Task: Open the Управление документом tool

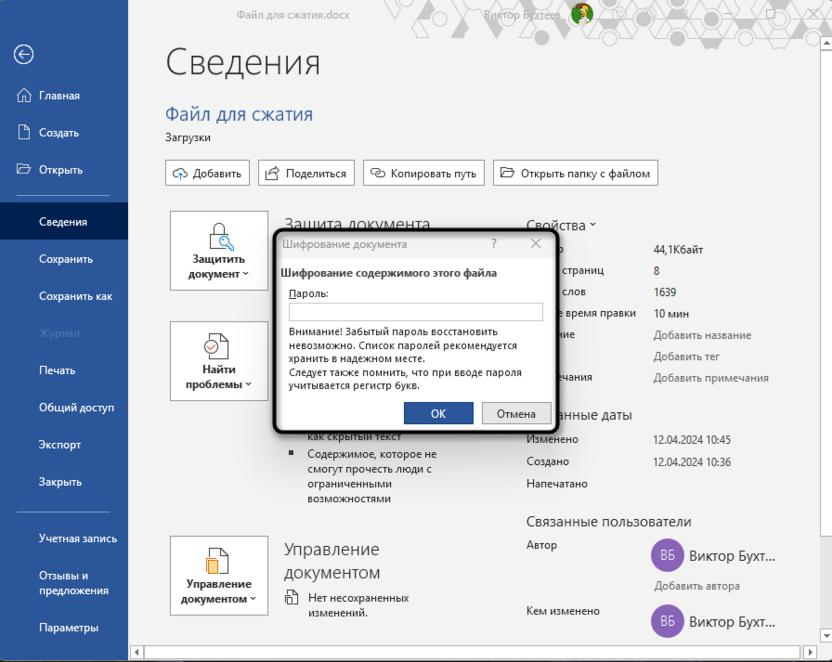Action: [x=218, y=575]
